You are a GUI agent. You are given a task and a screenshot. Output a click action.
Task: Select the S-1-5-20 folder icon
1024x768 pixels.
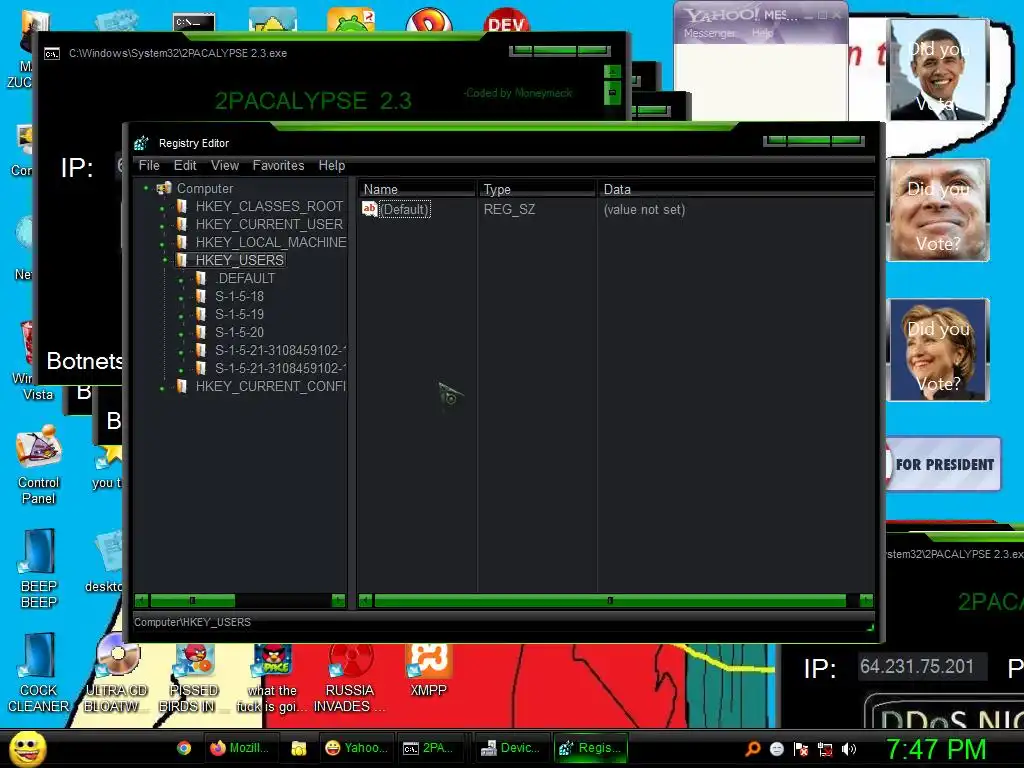[201, 332]
